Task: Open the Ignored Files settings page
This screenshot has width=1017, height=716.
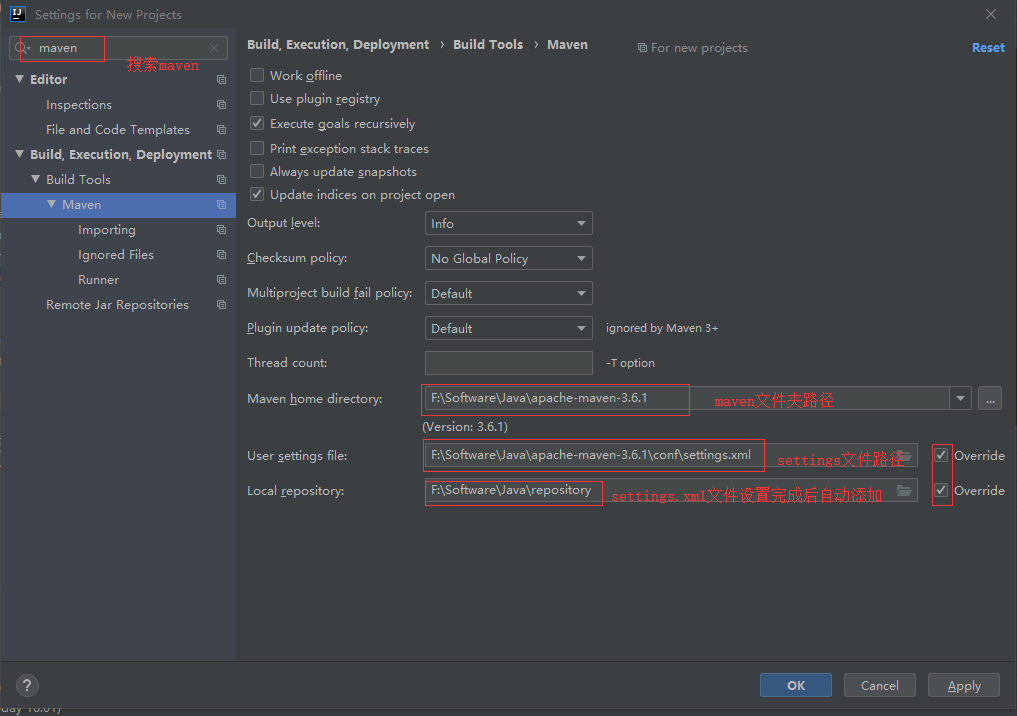Action: tap(115, 255)
